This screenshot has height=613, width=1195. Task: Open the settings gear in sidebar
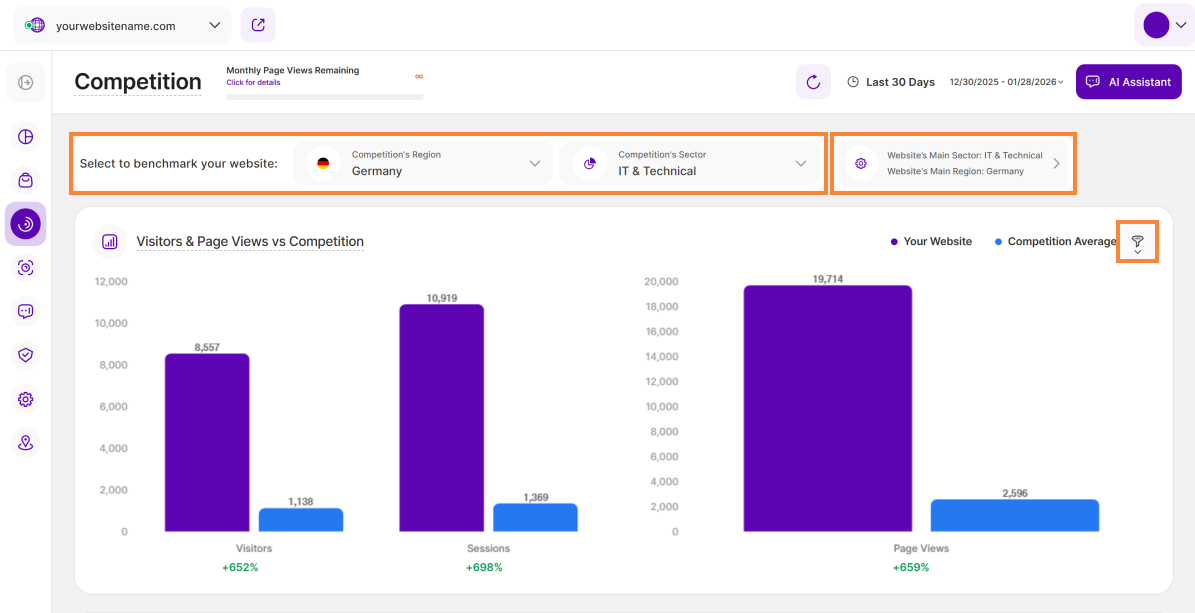pyautogui.click(x=26, y=399)
